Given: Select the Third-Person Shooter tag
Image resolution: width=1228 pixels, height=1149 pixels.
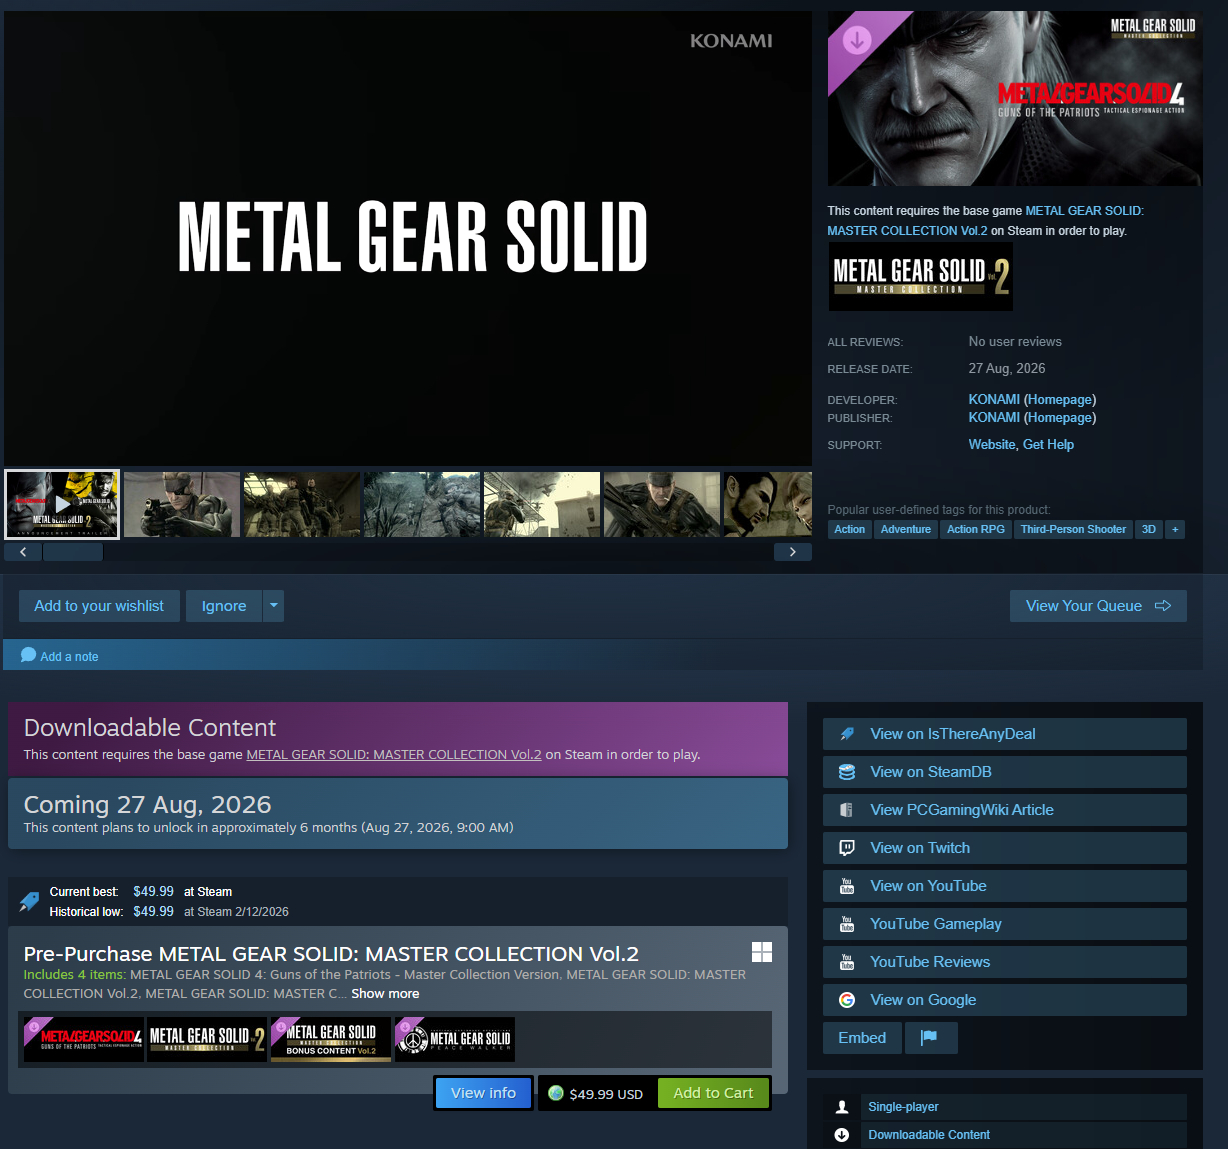Looking at the screenshot, I should click(1073, 530).
